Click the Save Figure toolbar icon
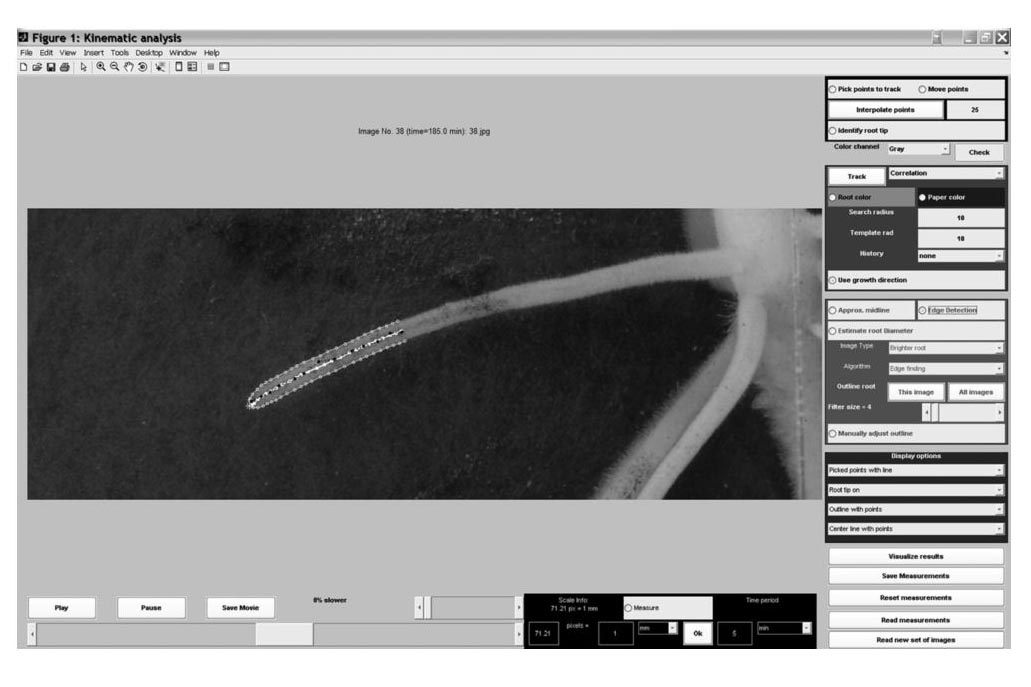Screen dimensions: 1031x687 tap(50, 67)
